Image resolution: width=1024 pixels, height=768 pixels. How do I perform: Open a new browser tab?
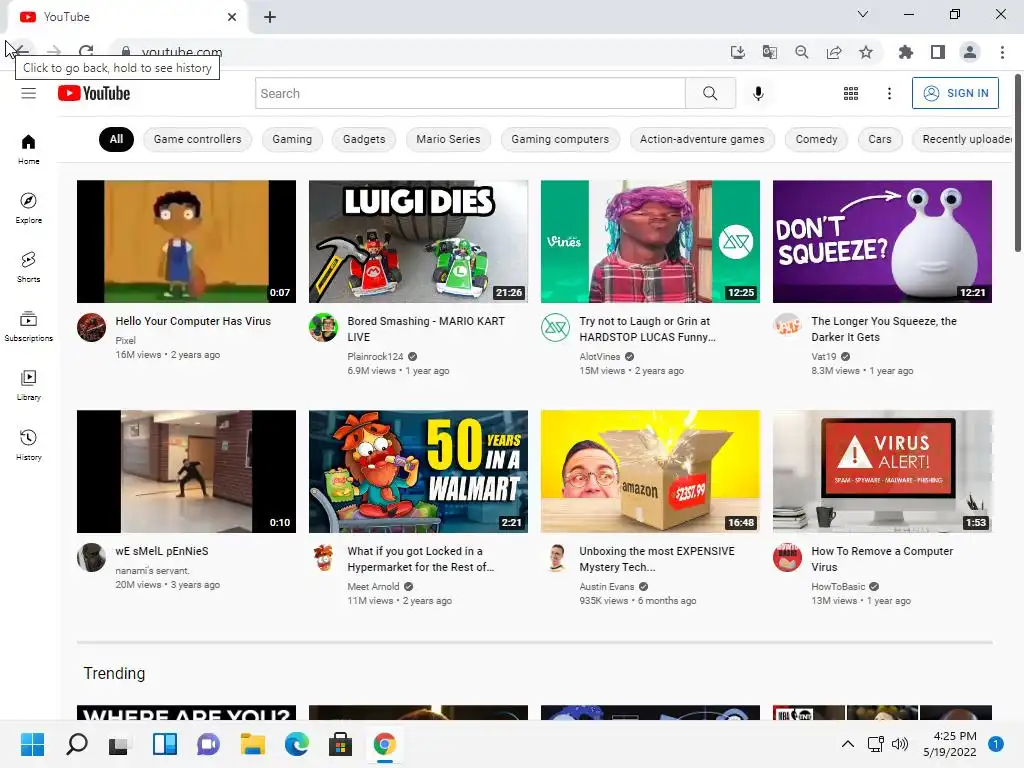click(x=270, y=17)
